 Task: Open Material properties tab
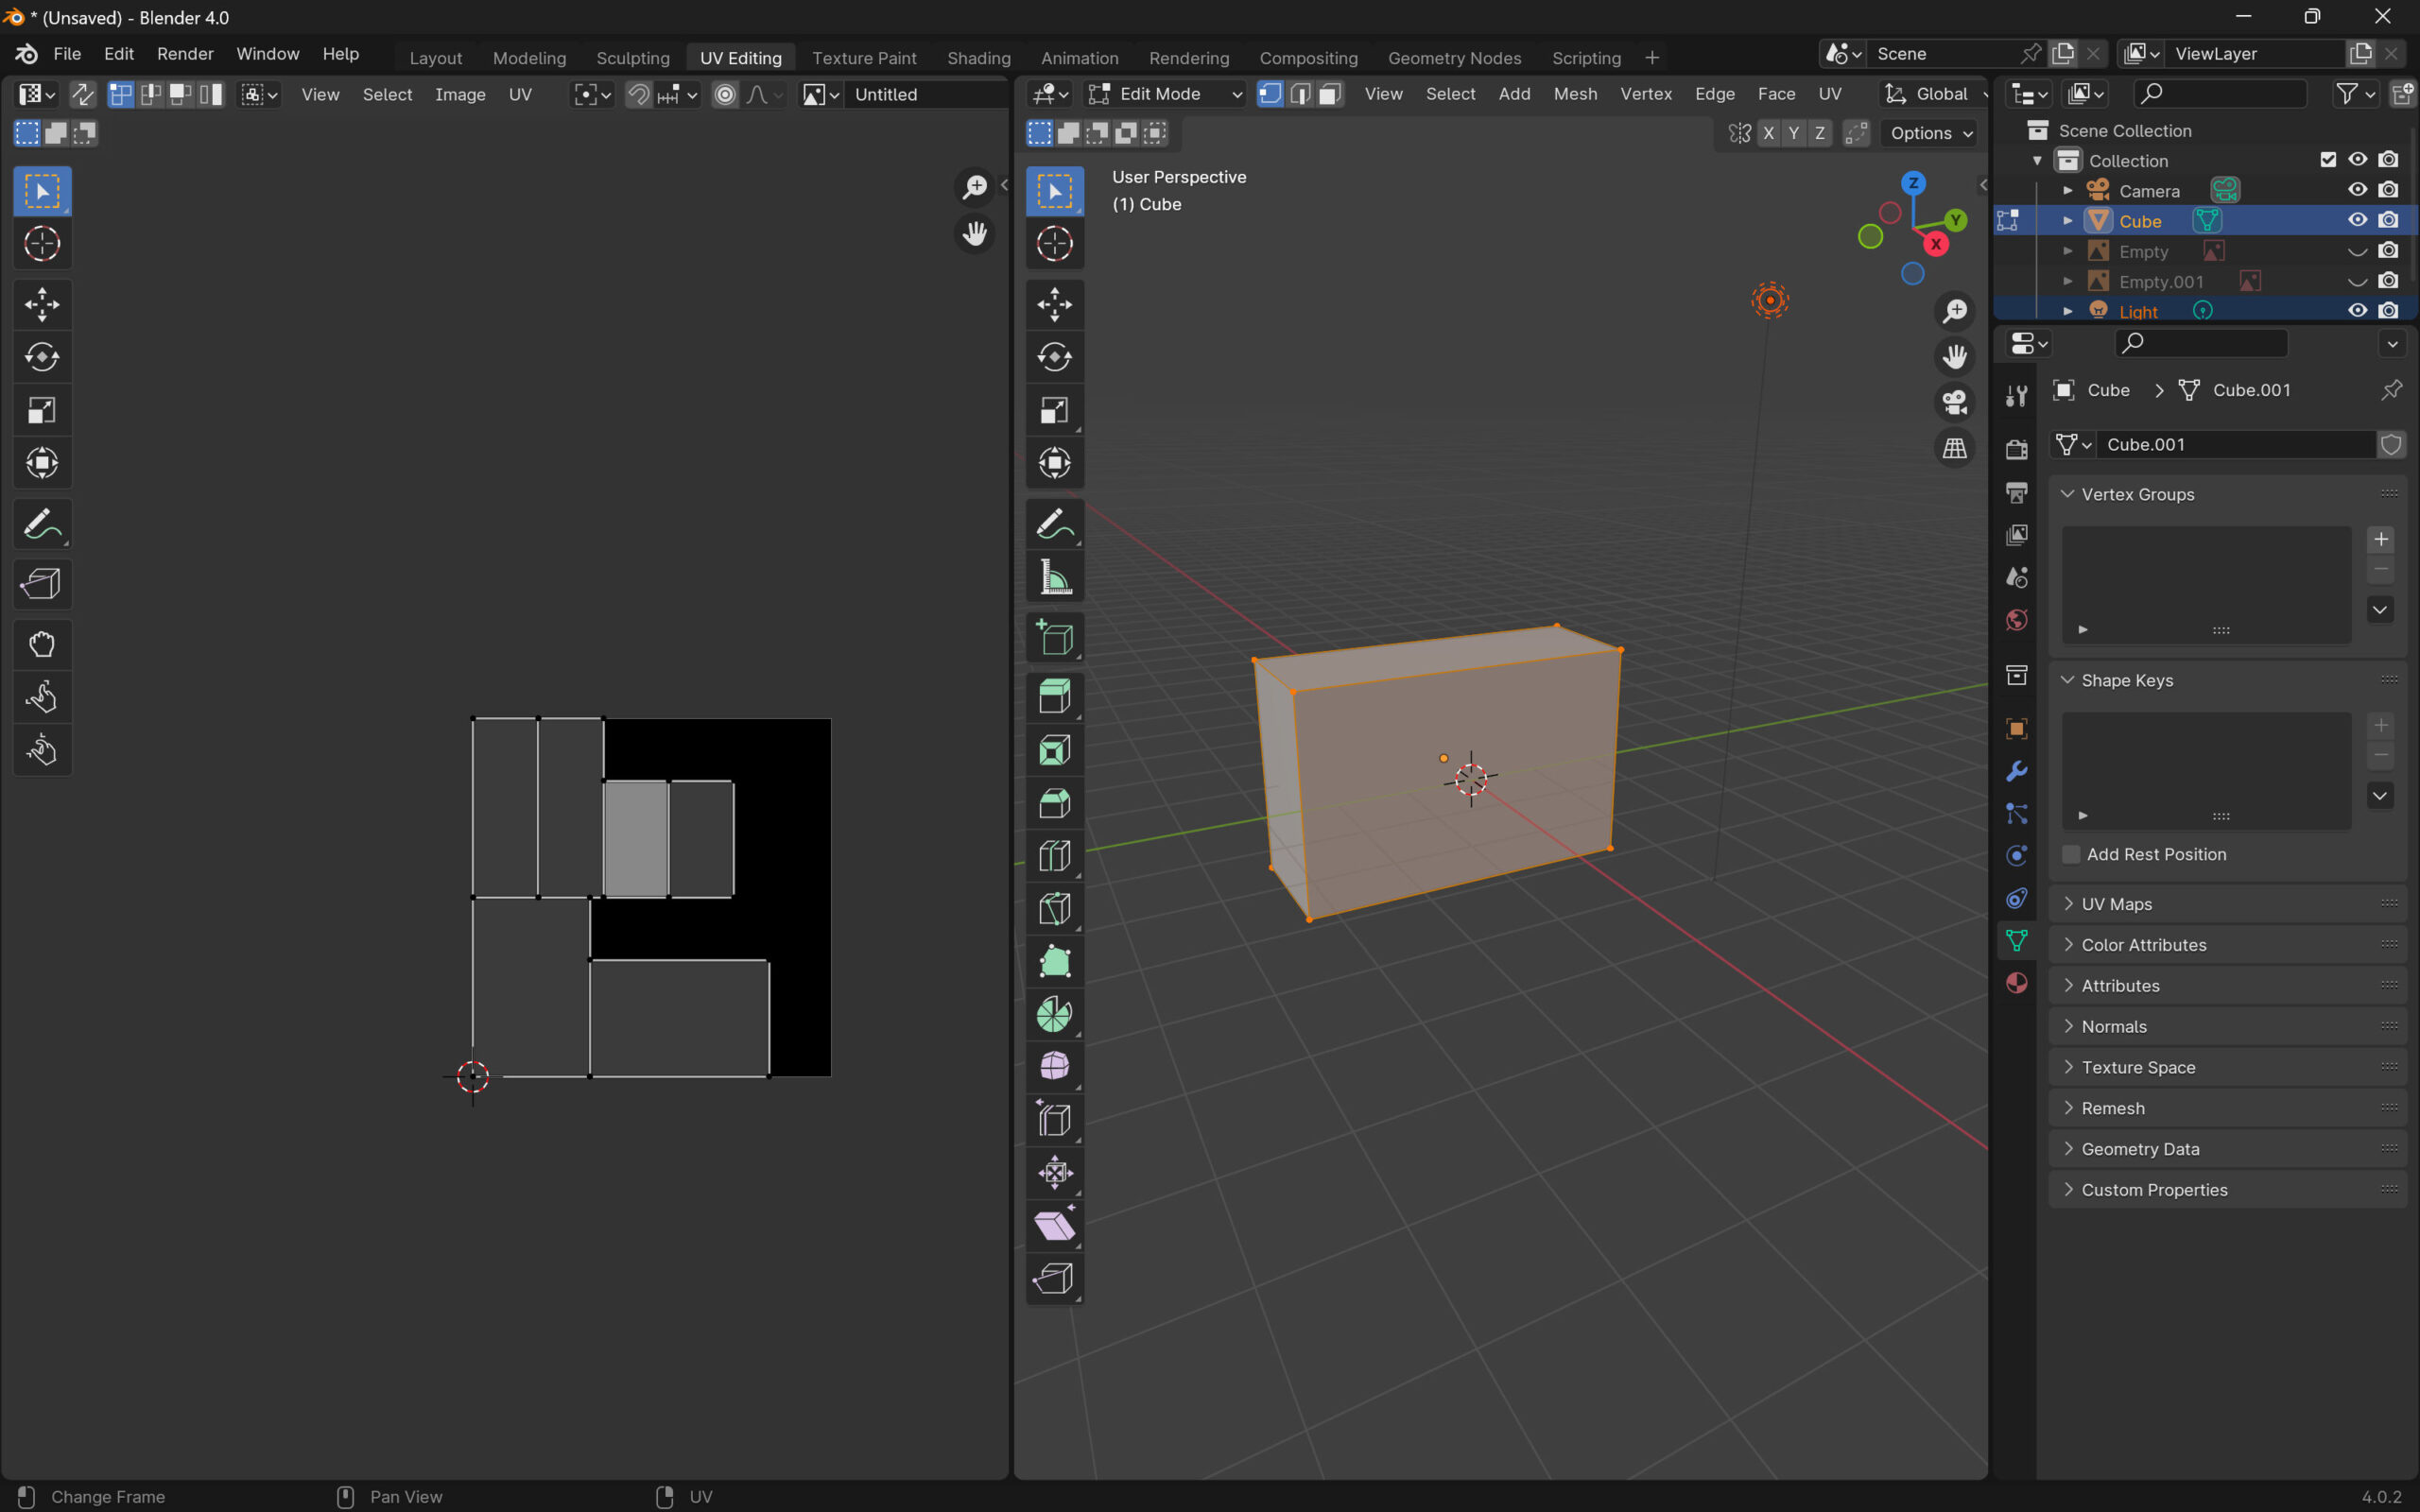tap(2016, 983)
